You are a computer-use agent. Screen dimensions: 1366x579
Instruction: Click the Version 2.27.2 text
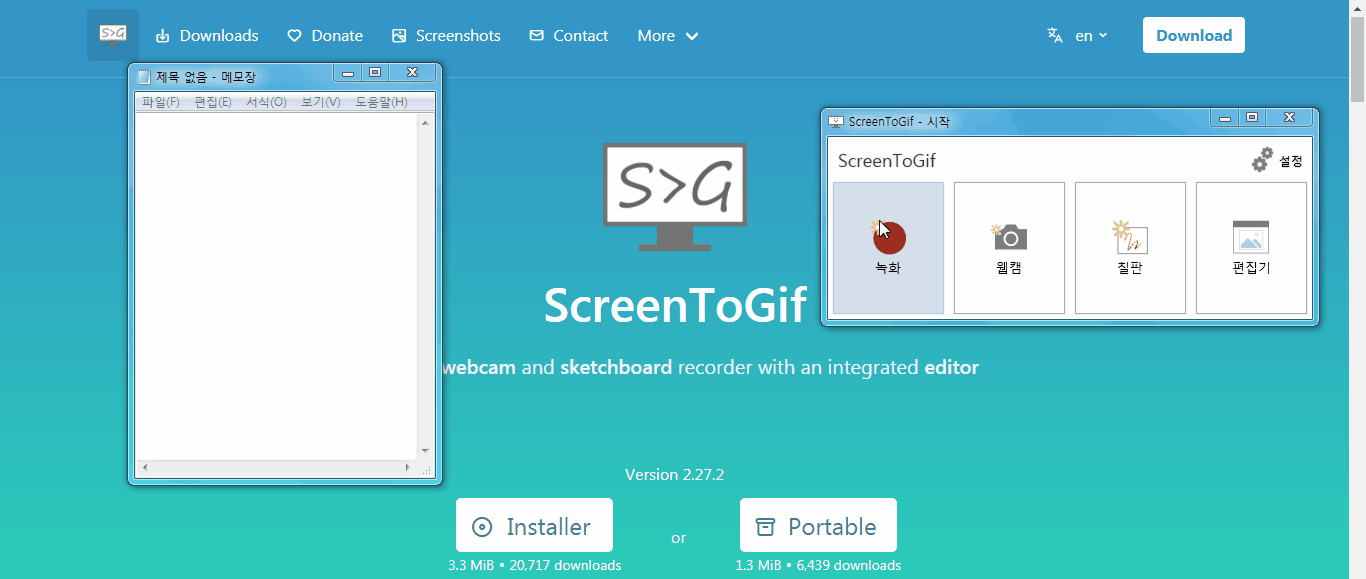pos(674,474)
